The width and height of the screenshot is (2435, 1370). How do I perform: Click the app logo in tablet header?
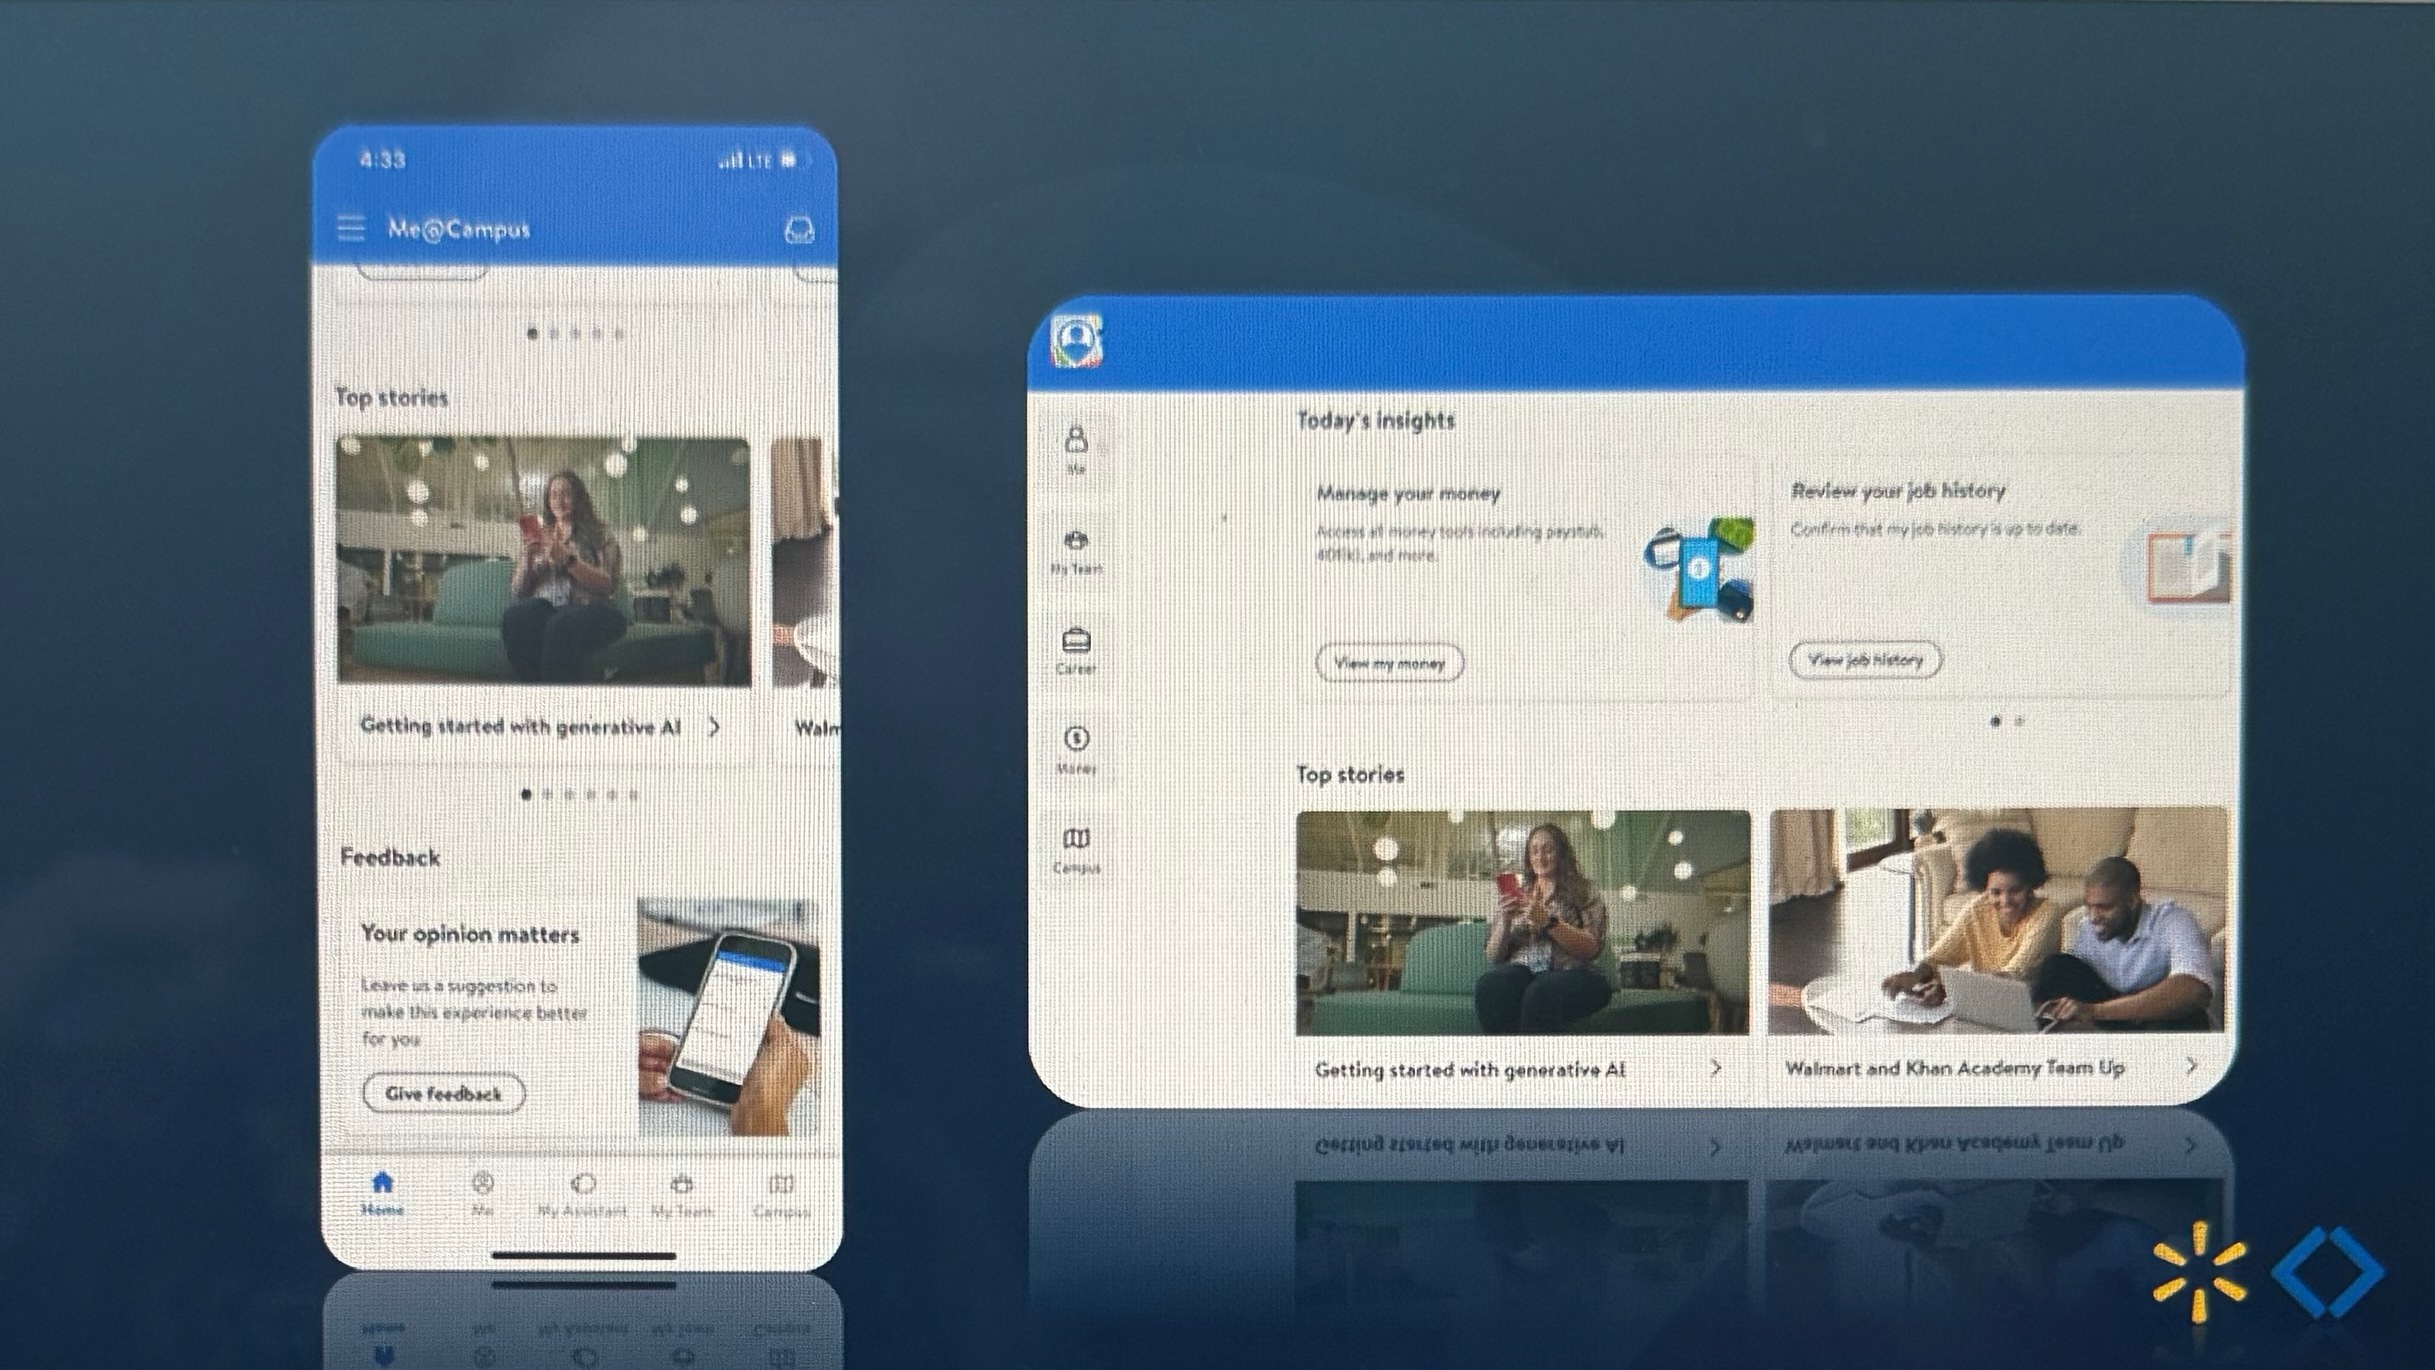(1076, 342)
